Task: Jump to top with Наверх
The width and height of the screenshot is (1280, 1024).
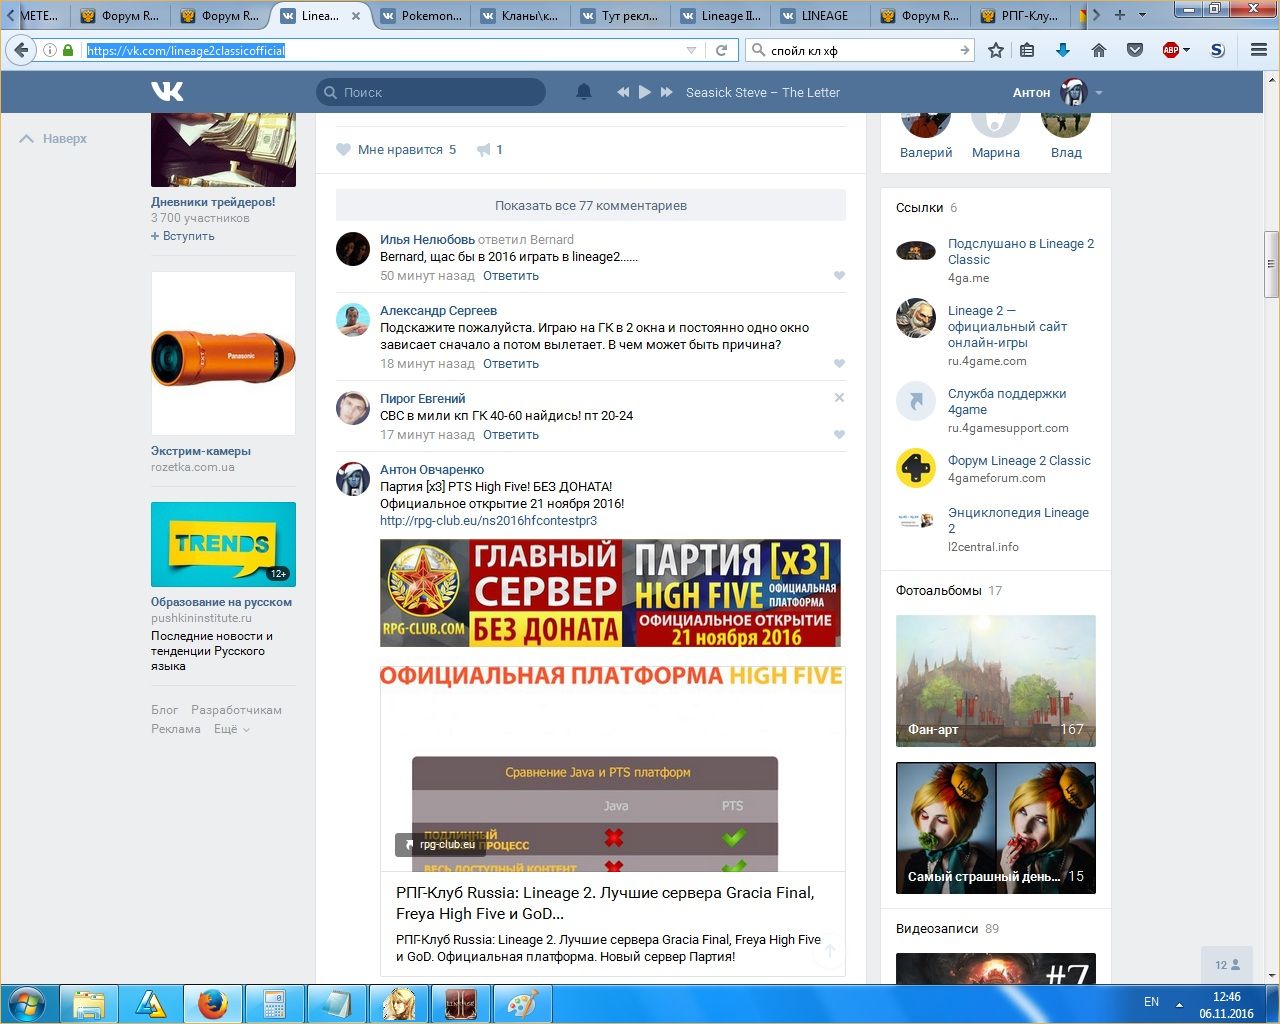Action: pyautogui.click(x=54, y=139)
